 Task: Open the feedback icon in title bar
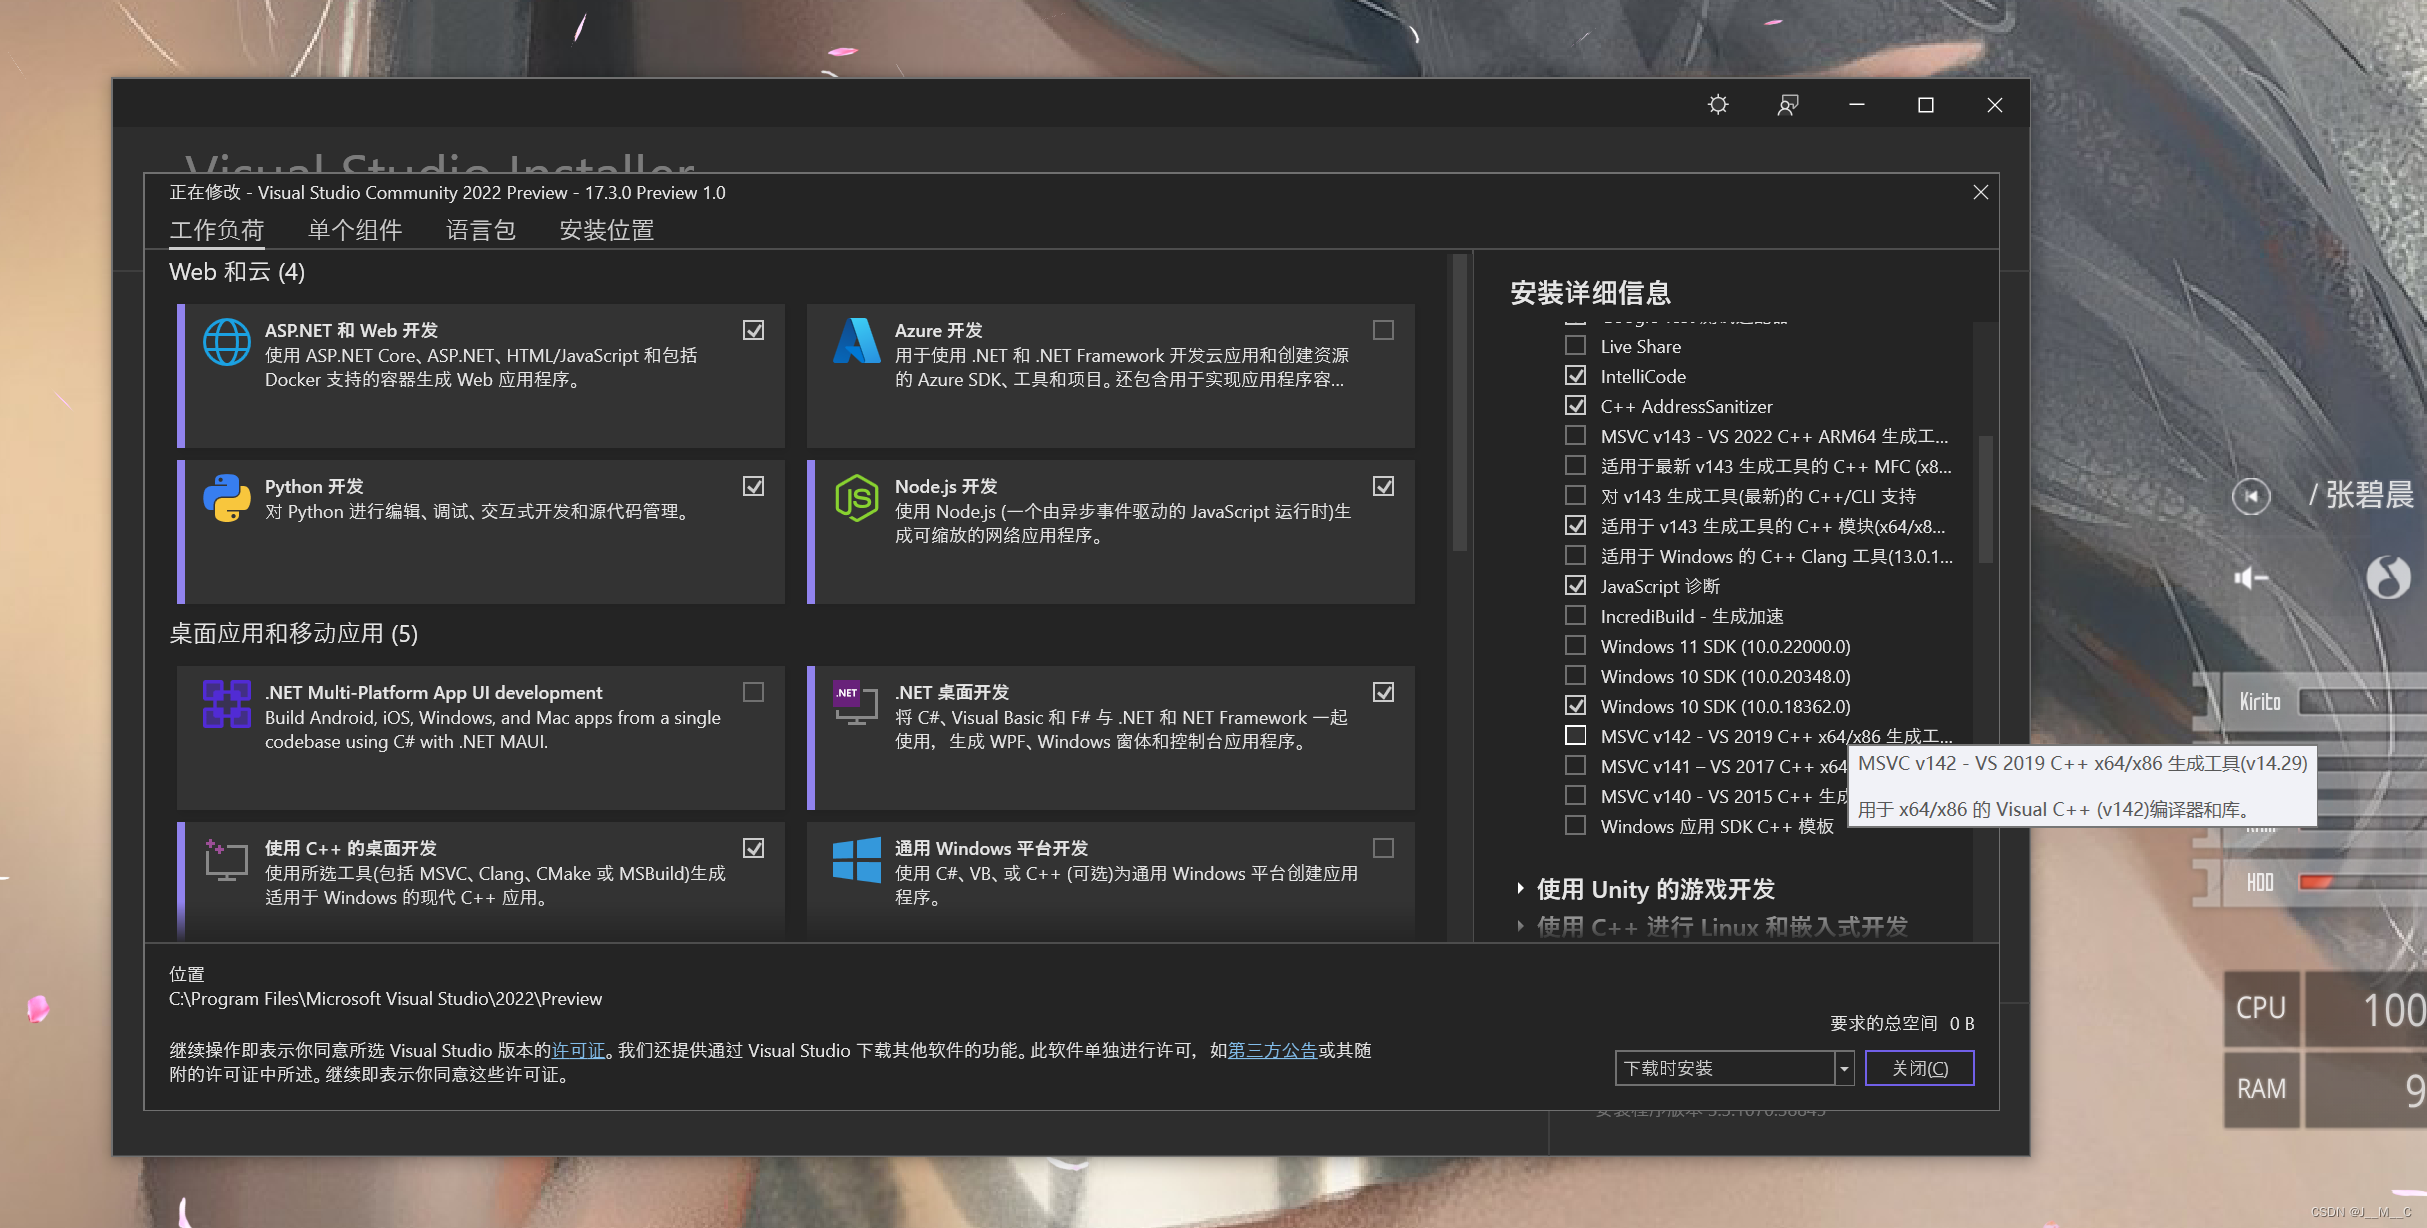(1788, 105)
